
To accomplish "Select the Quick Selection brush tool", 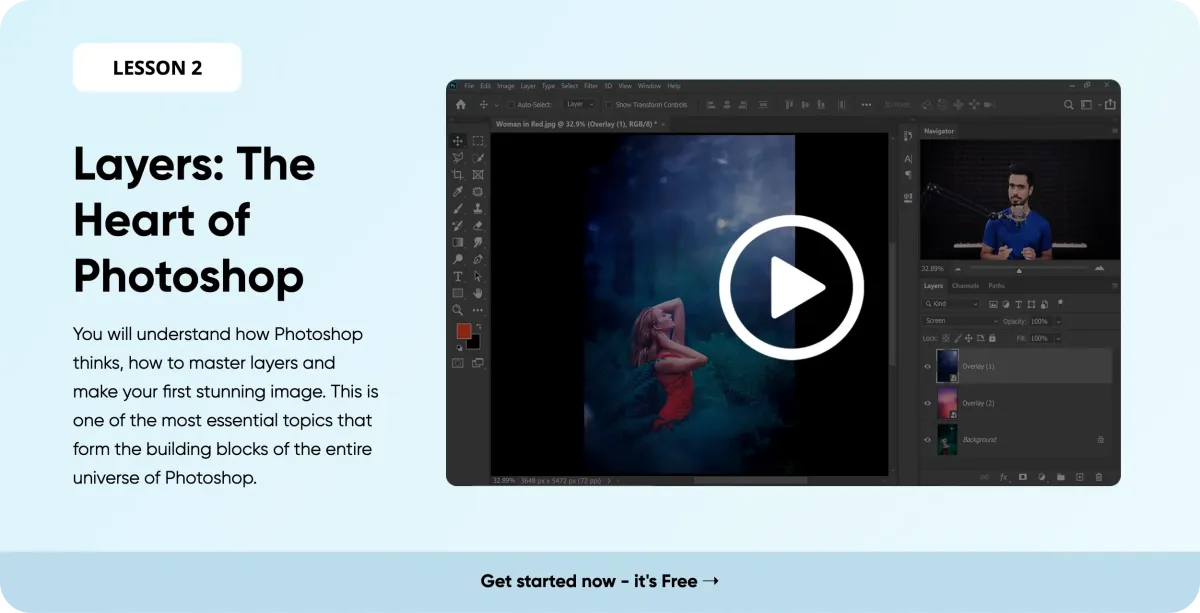I will [x=478, y=158].
